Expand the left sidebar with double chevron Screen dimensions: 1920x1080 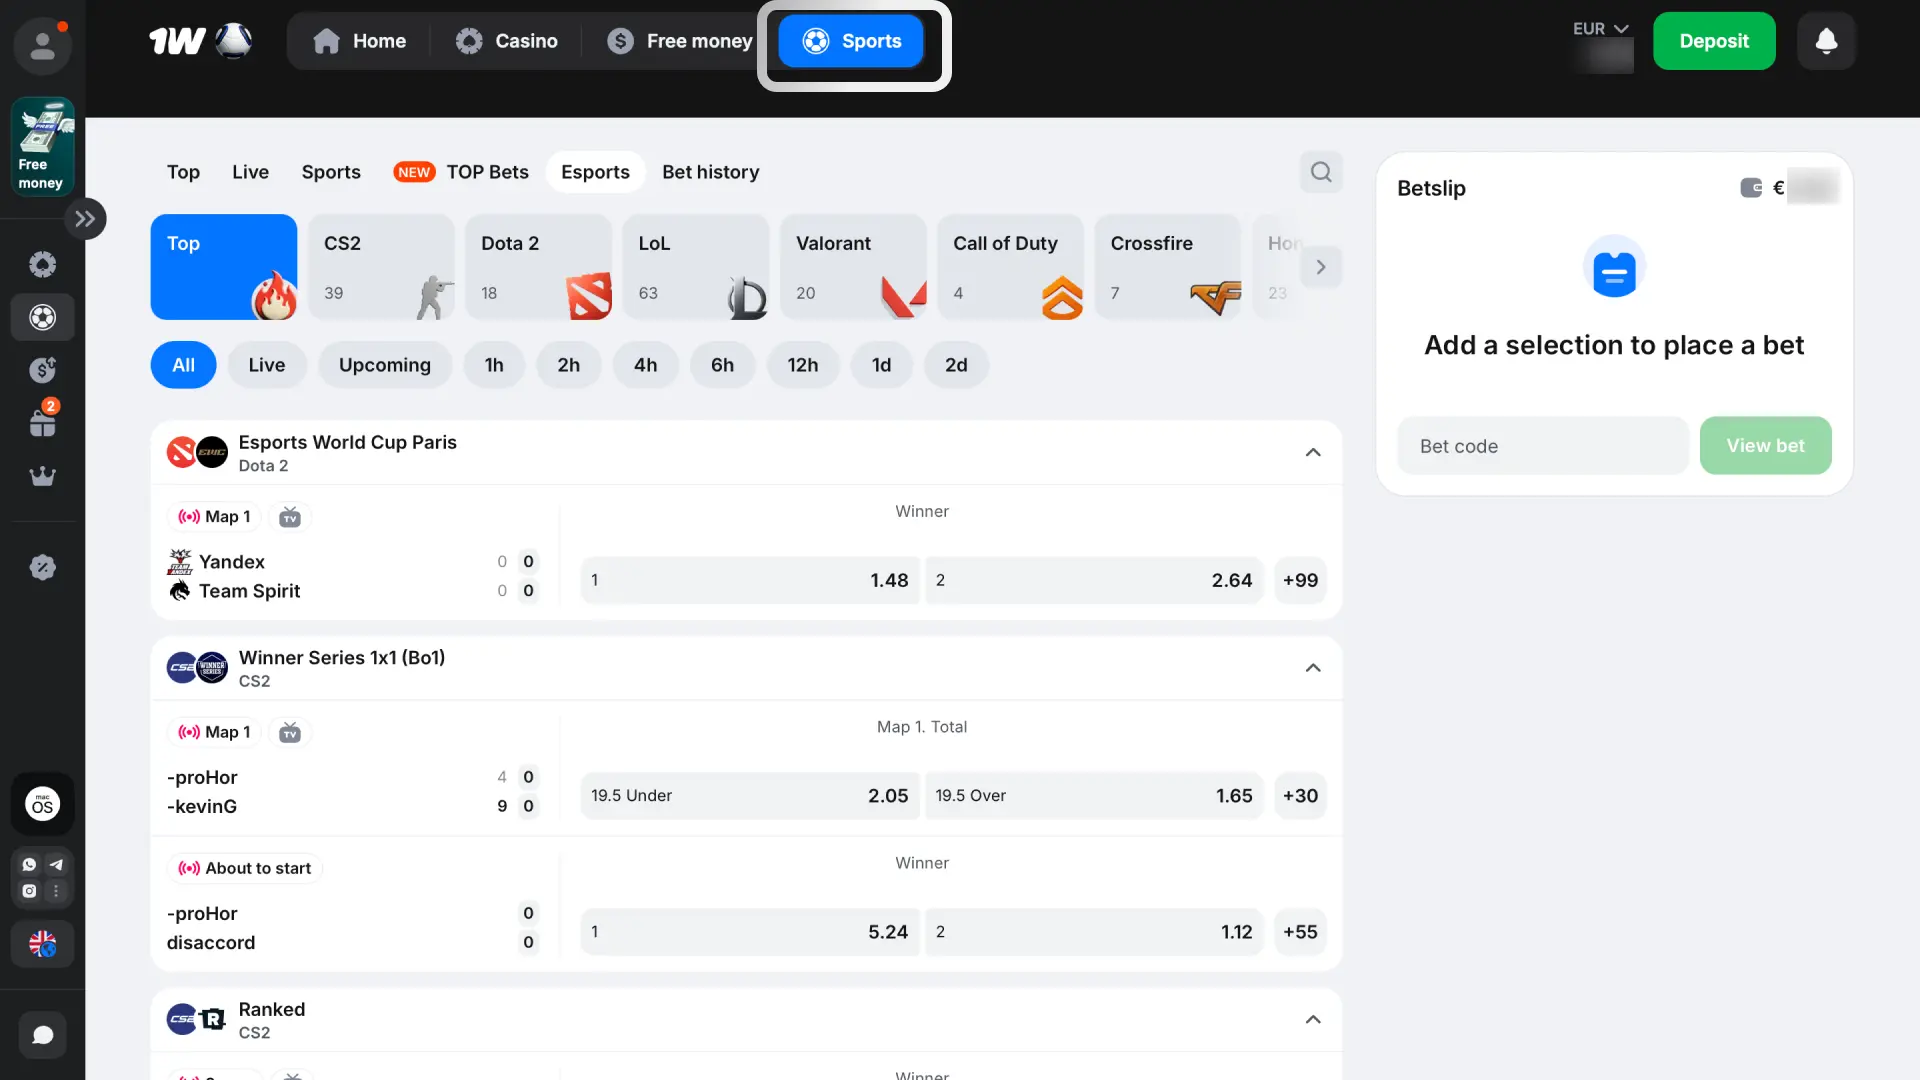click(85, 219)
